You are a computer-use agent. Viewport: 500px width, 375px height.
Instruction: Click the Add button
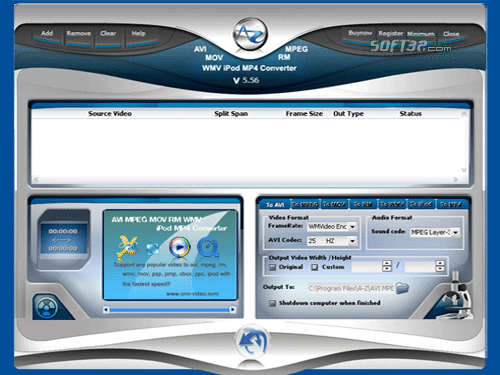click(47, 35)
